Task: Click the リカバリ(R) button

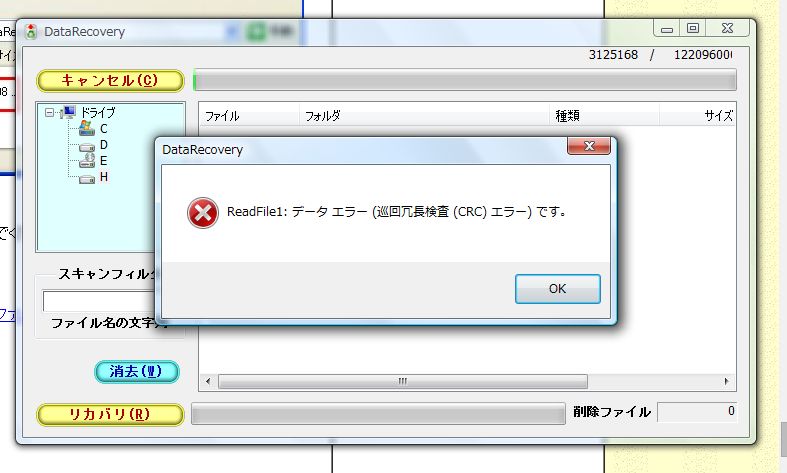Action: pos(110,414)
